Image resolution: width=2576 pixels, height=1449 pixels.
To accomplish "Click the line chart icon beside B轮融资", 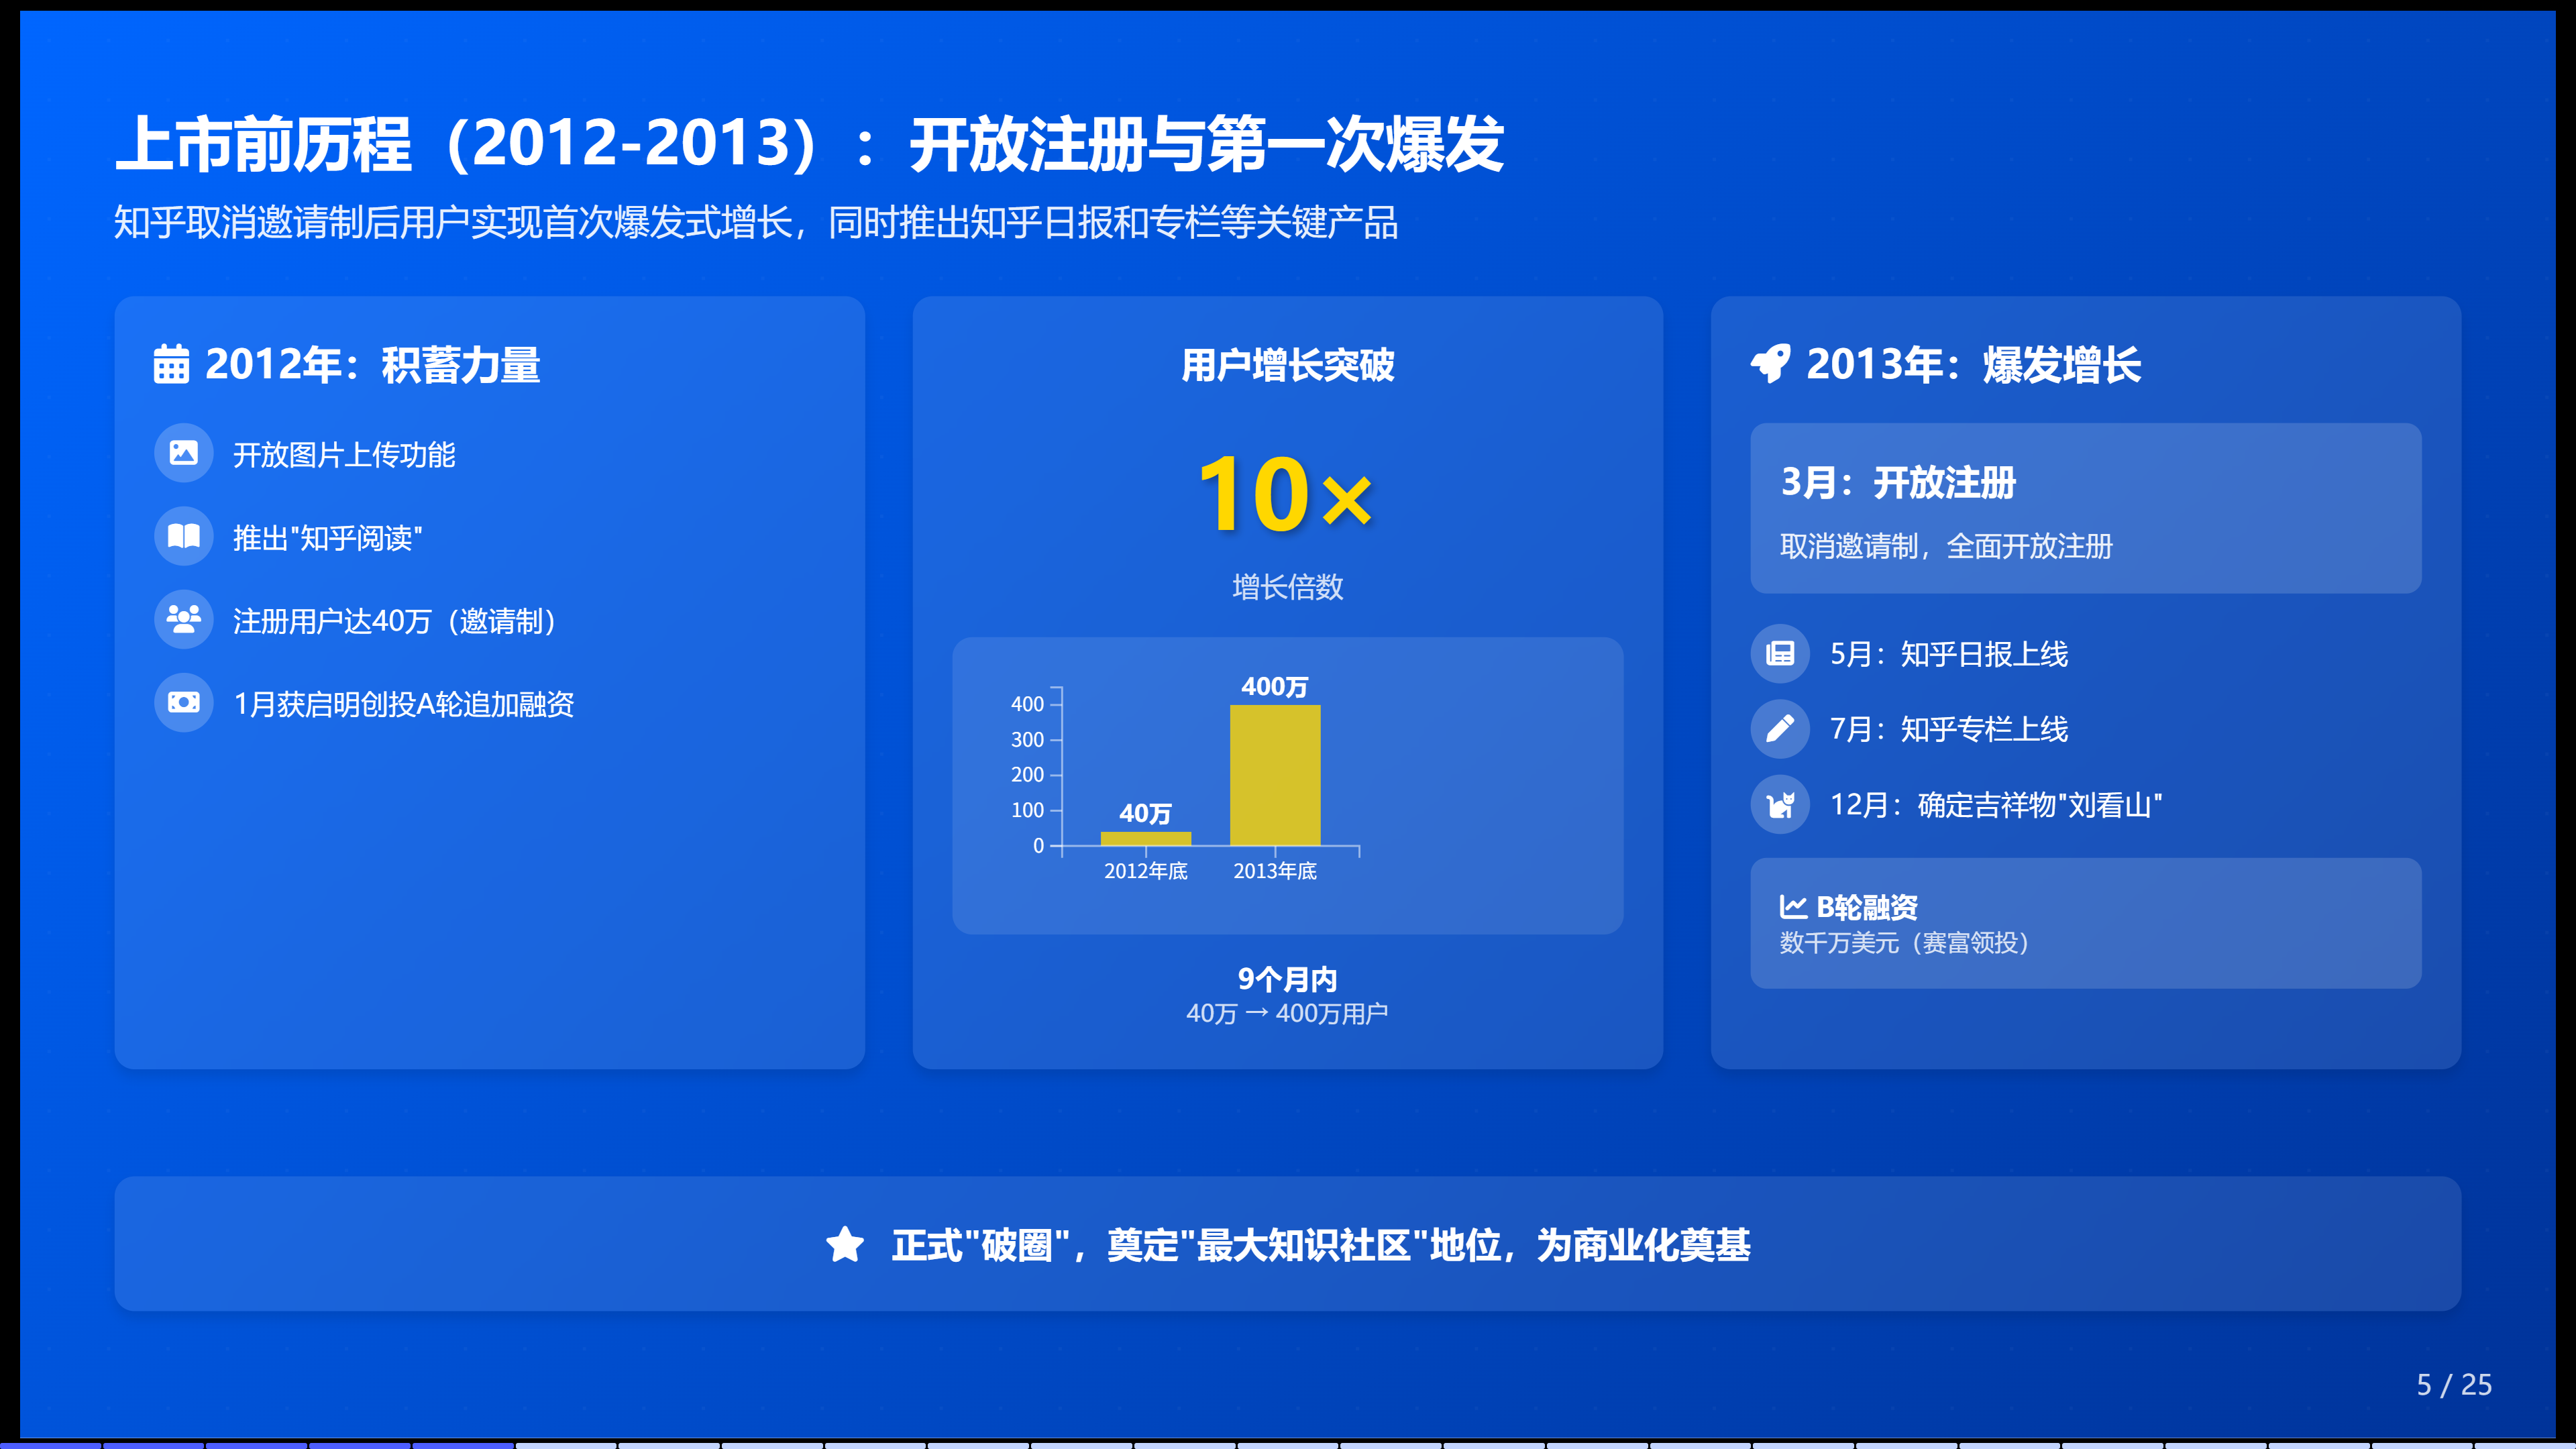I will [x=1793, y=907].
